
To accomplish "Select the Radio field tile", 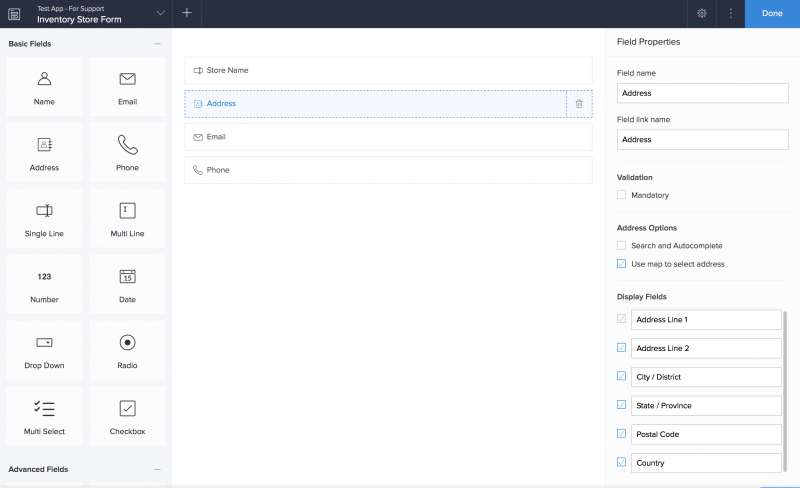I will (x=127, y=350).
